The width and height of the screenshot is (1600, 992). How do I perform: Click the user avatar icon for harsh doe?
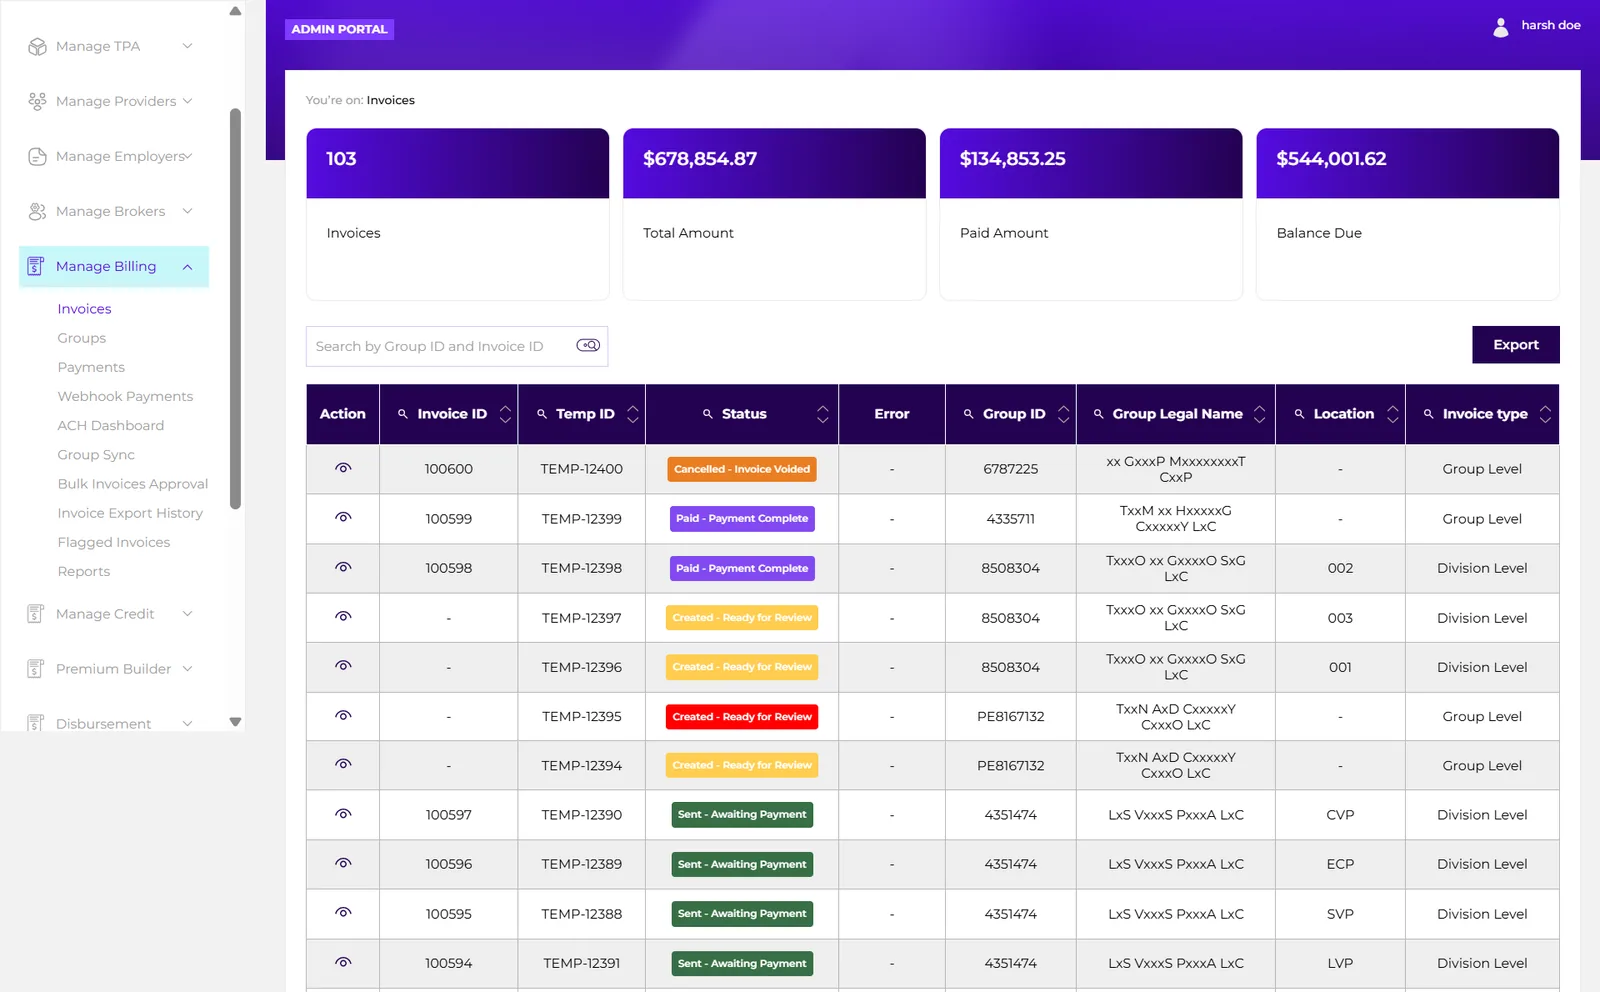1501,27
